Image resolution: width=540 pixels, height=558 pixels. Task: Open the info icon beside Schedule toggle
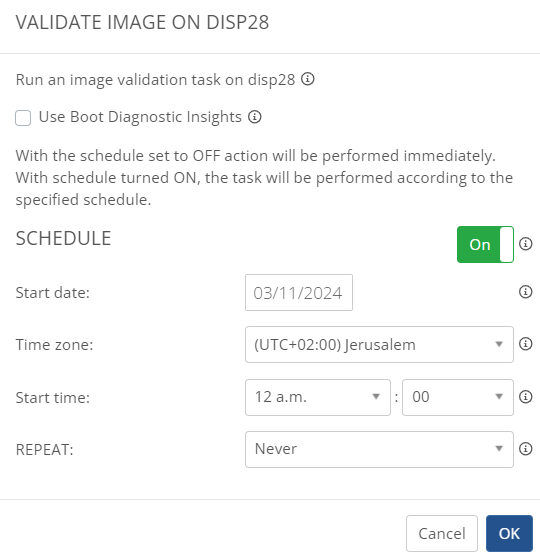coord(525,244)
